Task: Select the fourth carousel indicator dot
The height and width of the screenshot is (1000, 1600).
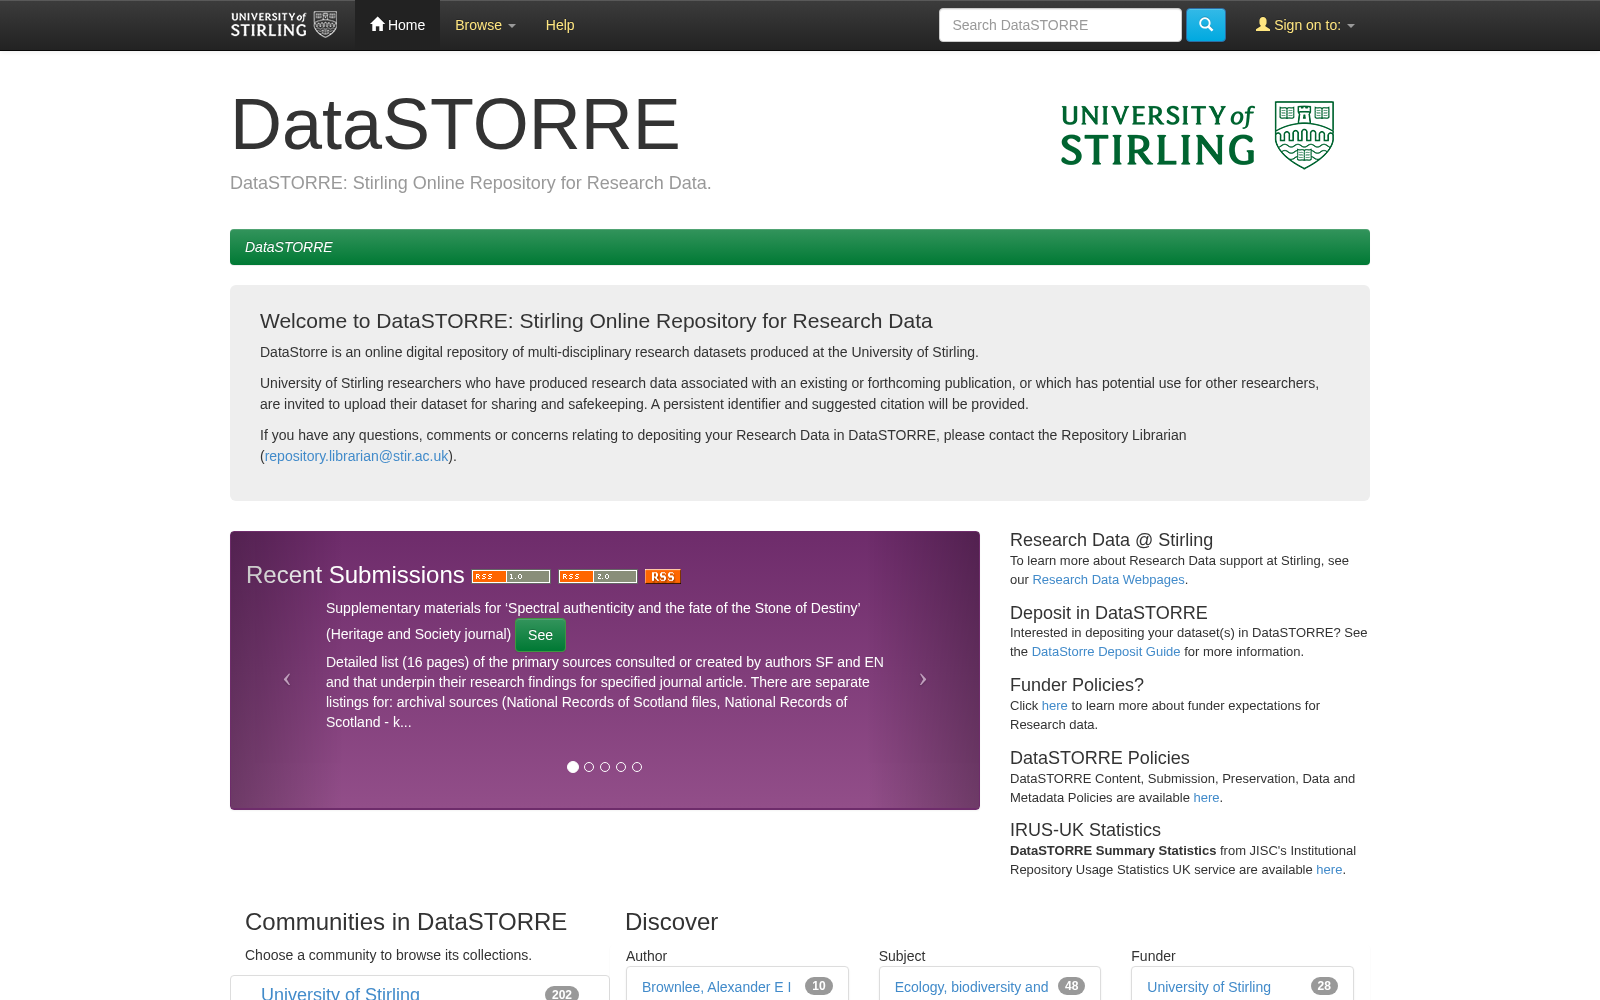Action: [x=621, y=767]
